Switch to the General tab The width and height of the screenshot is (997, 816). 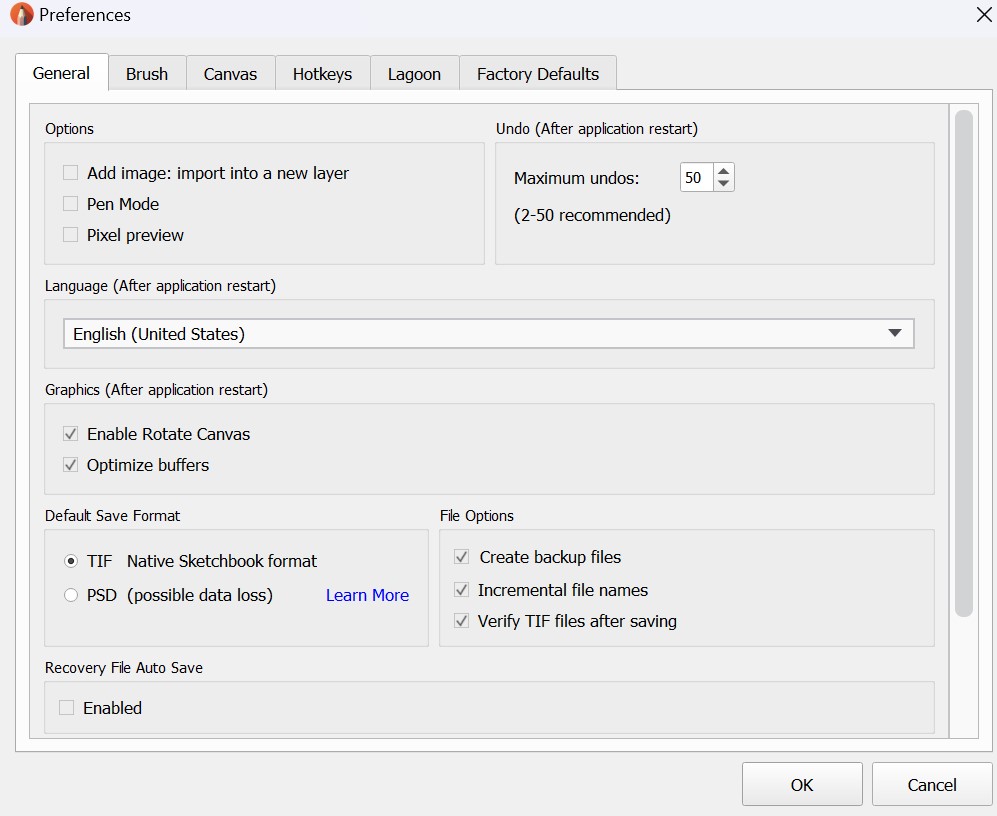62,73
